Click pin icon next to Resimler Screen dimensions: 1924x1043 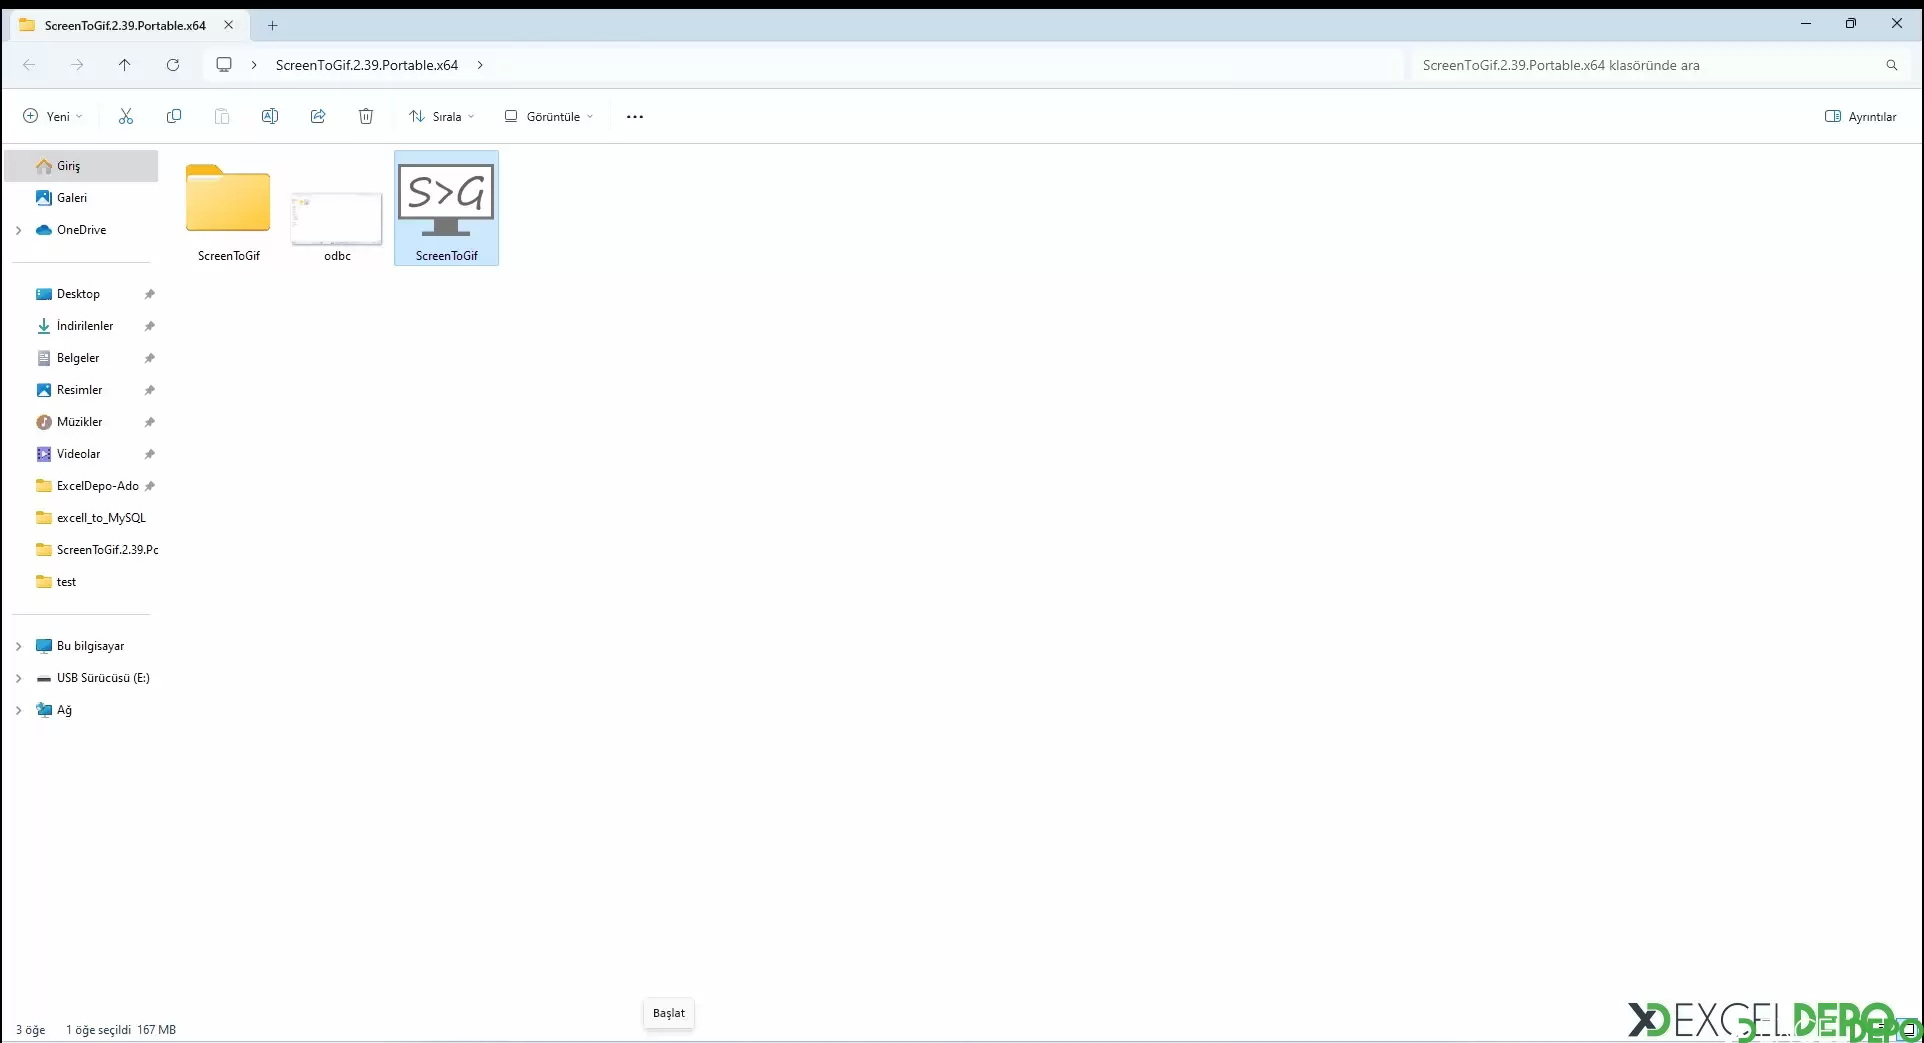(150, 390)
